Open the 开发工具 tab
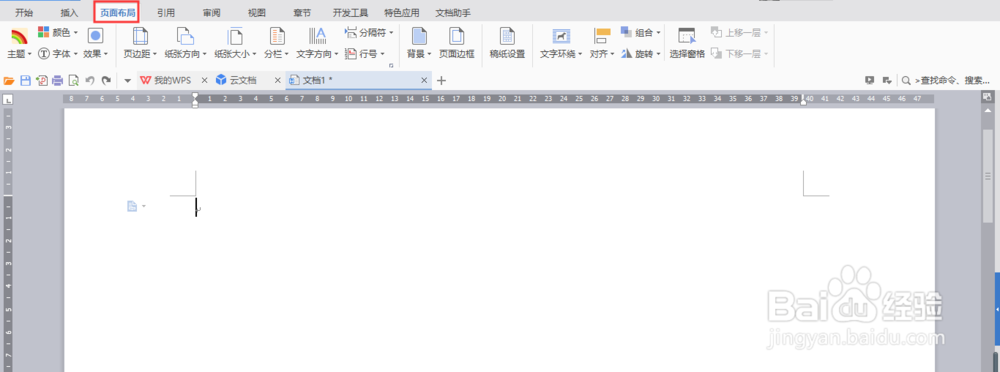The image size is (1000, 372). click(x=350, y=12)
